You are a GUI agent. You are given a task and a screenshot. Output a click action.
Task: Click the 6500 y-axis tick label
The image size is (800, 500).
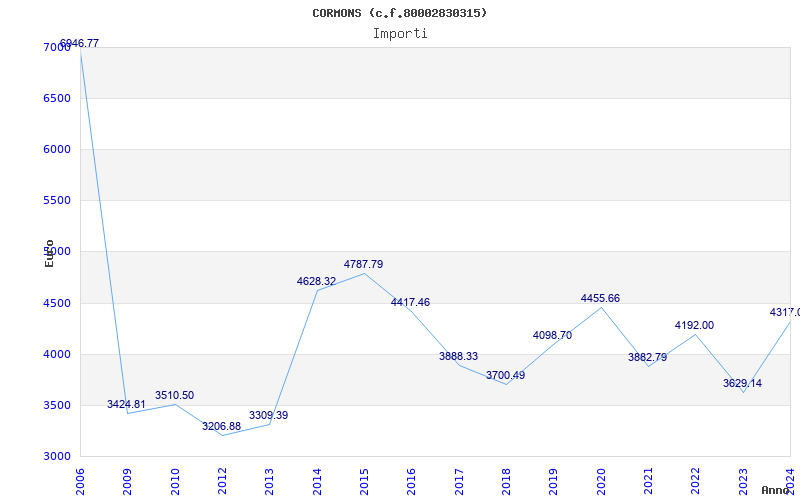57,98
